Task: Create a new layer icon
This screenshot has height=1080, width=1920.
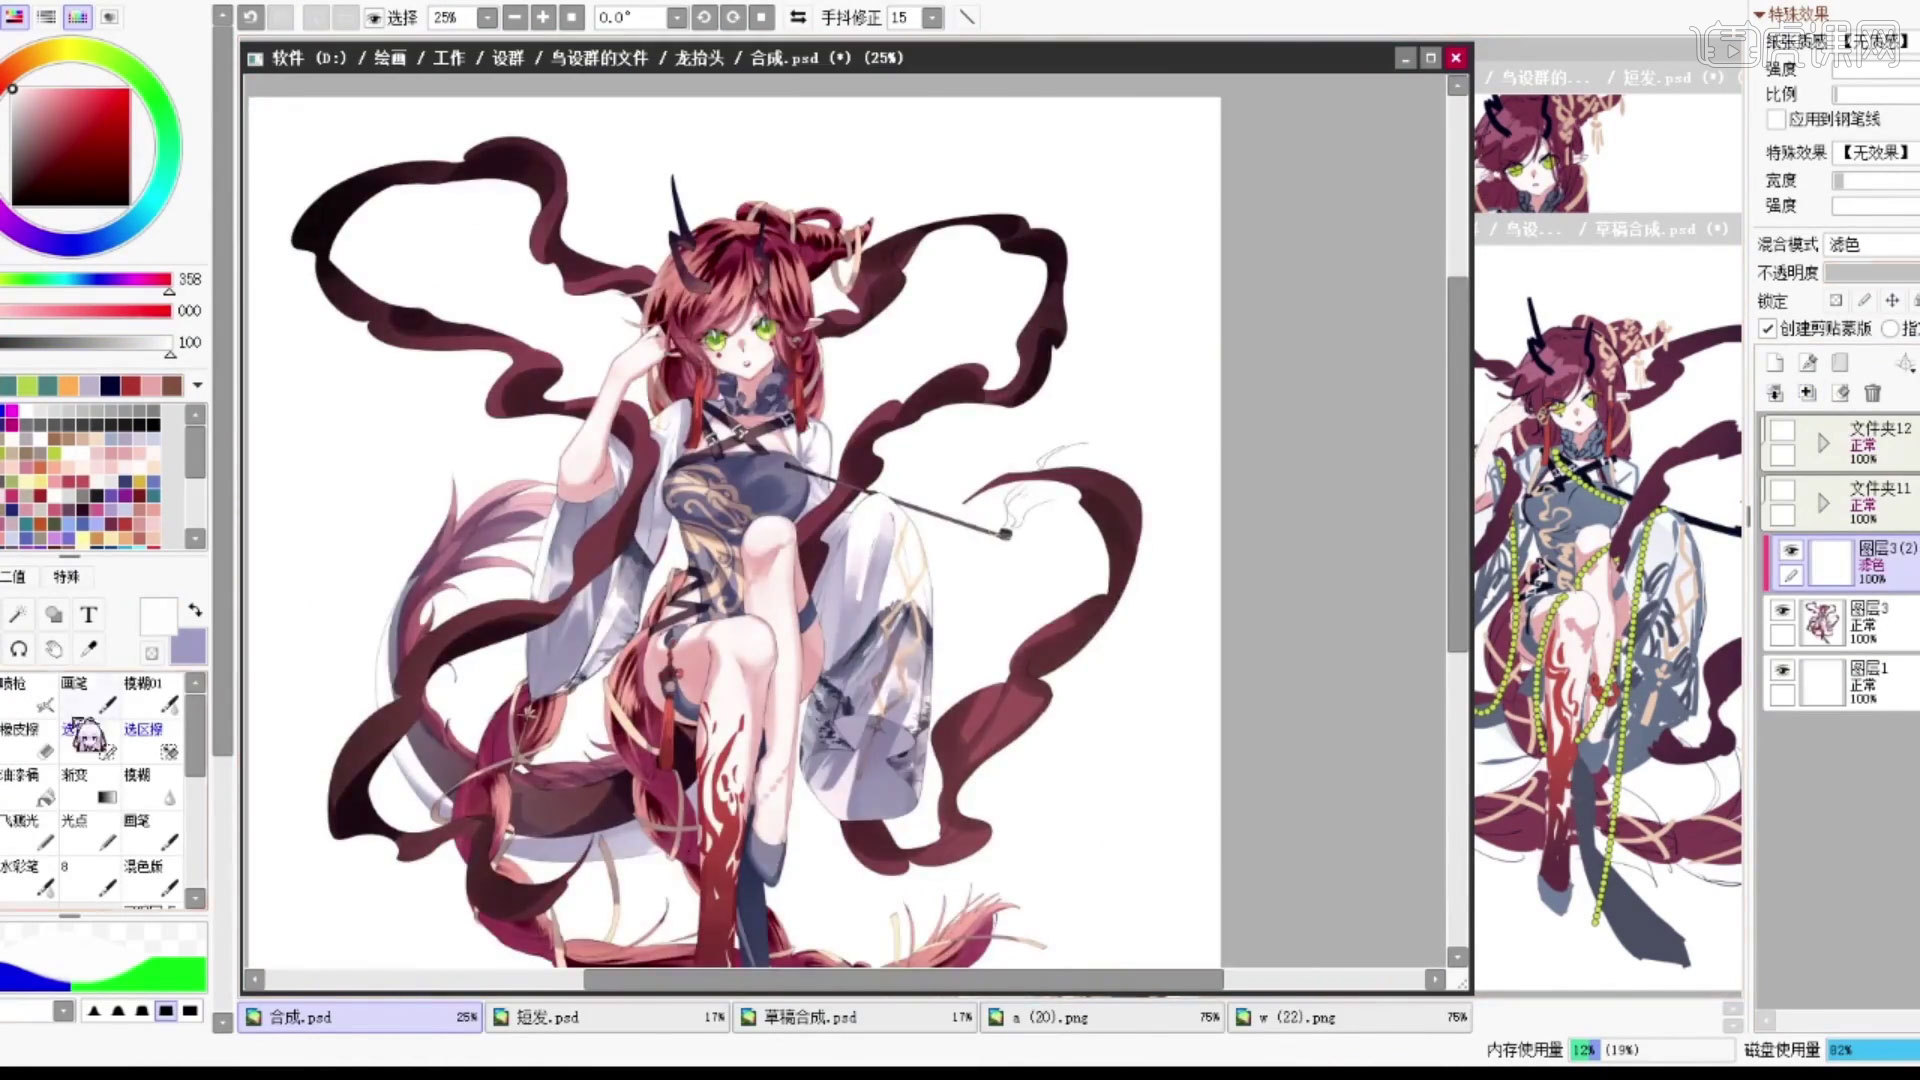Action: [x=1775, y=362]
